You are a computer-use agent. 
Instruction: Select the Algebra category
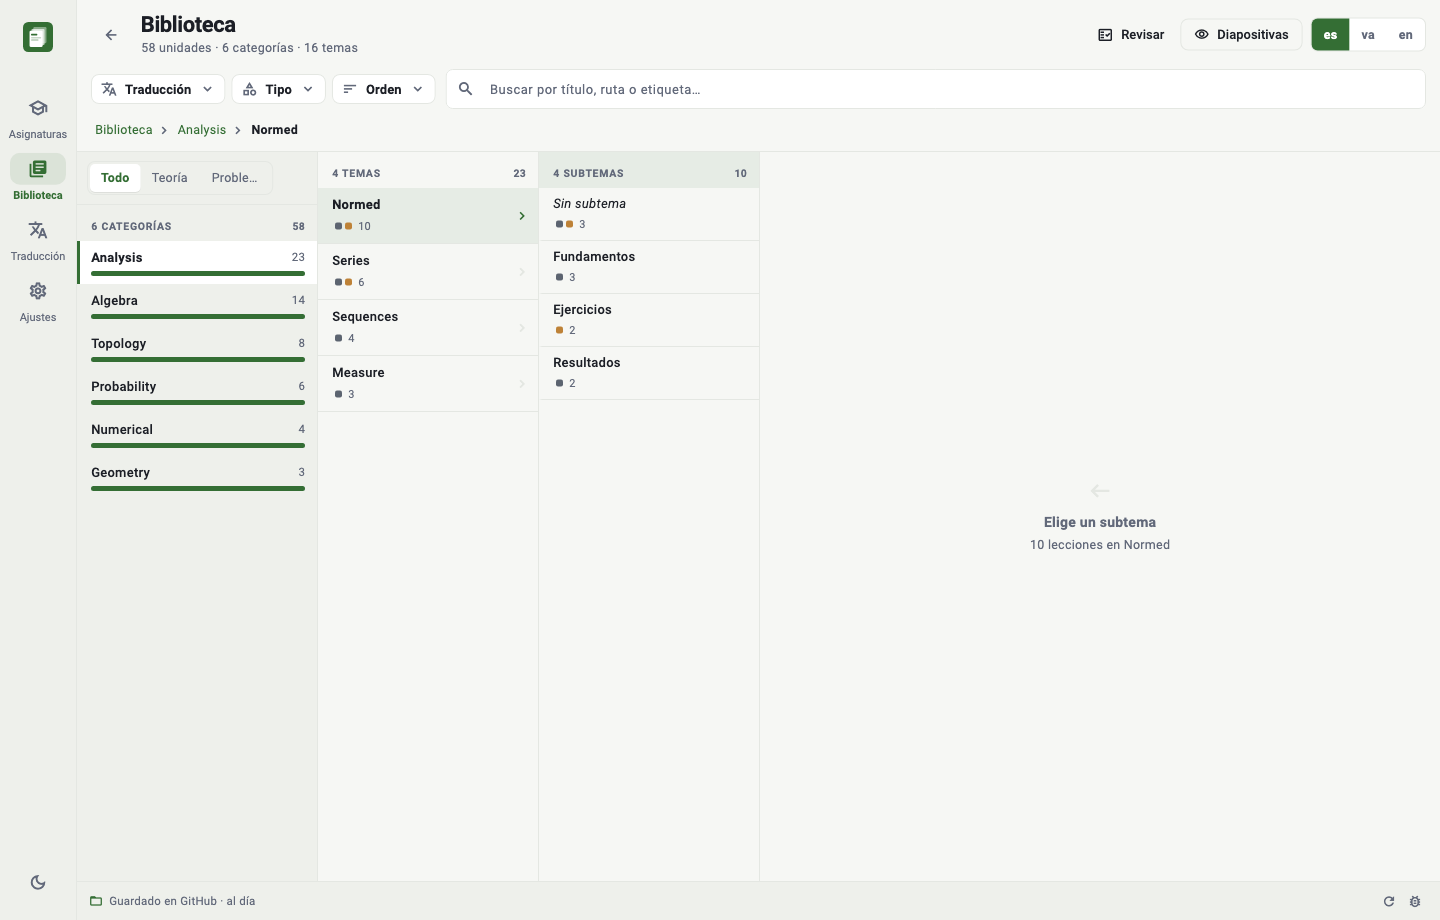(198, 305)
